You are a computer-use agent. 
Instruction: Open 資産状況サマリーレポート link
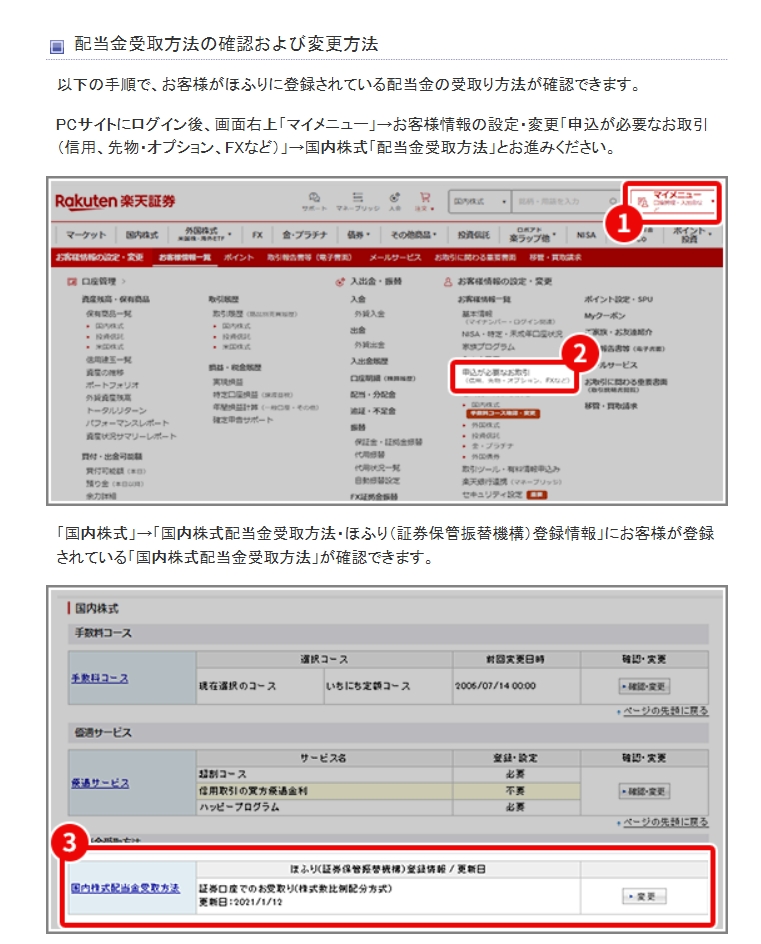tap(131, 436)
